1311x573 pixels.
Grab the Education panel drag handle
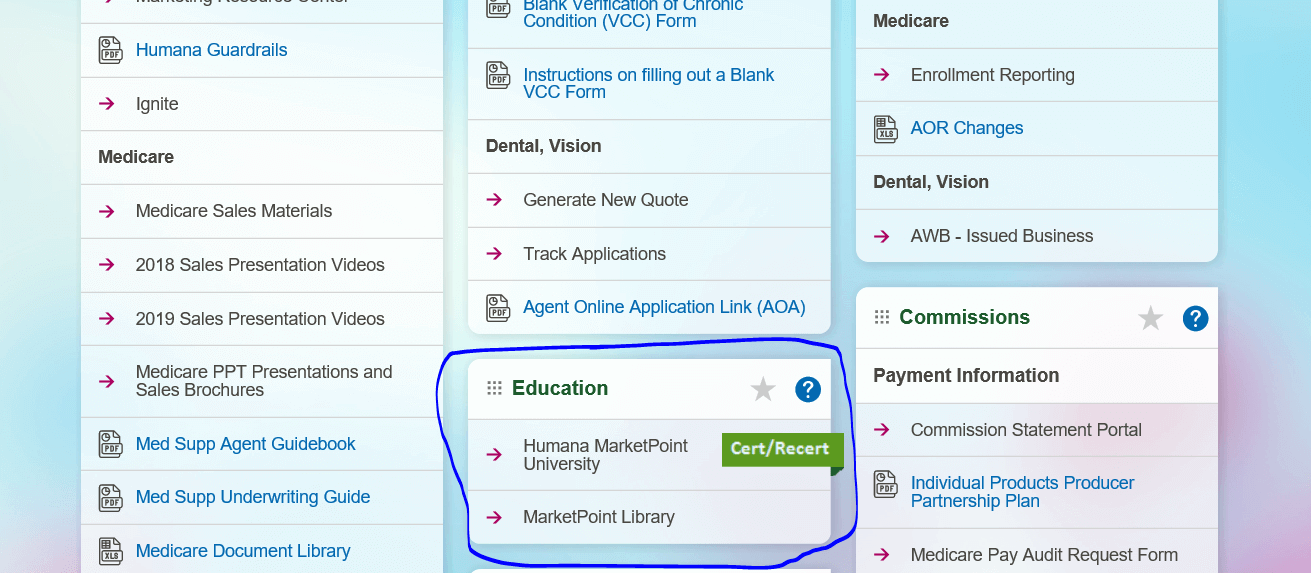coord(494,388)
